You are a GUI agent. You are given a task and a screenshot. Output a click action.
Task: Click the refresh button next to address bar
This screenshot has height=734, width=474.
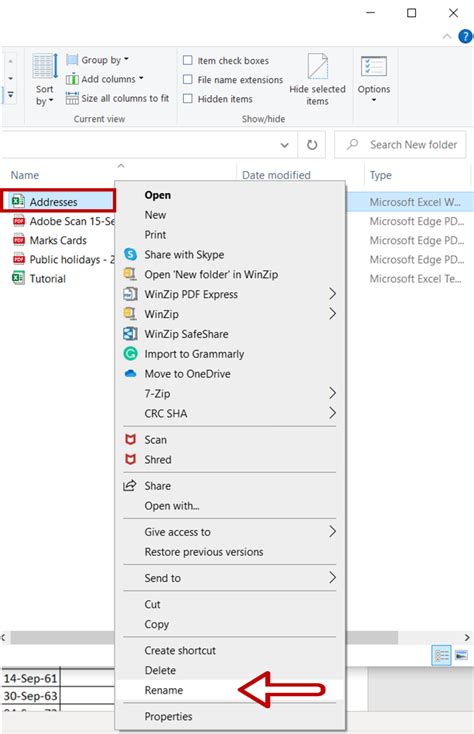(x=312, y=145)
